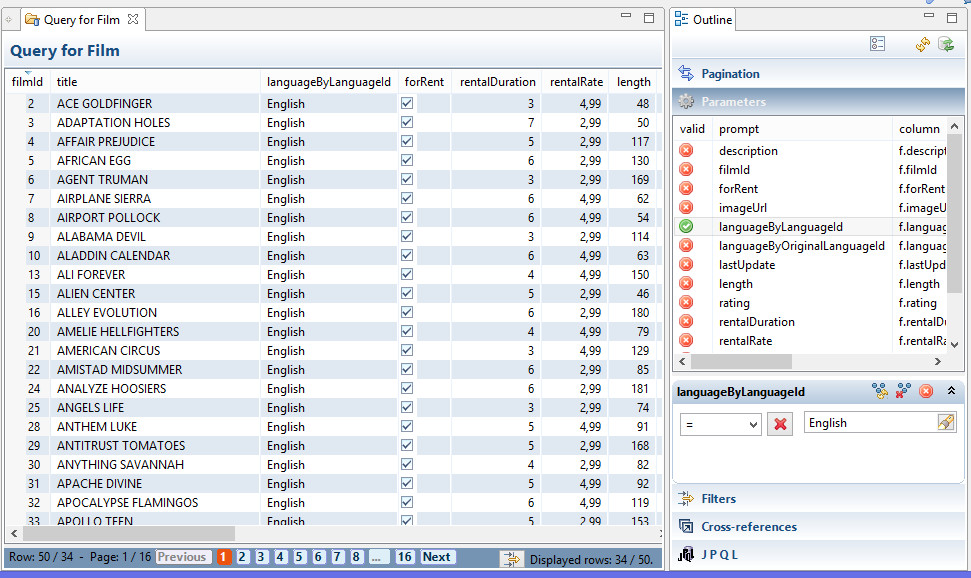Image resolution: width=971 pixels, height=578 pixels.
Task: Click the brush icon in the English field
Action: click(x=945, y=423)
